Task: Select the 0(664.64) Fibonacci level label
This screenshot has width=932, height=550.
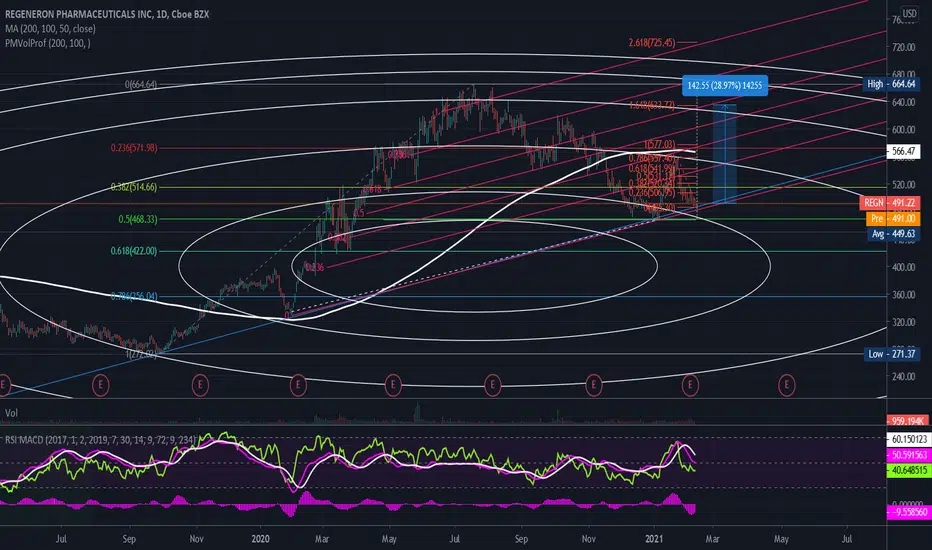Action: (141, 84)
